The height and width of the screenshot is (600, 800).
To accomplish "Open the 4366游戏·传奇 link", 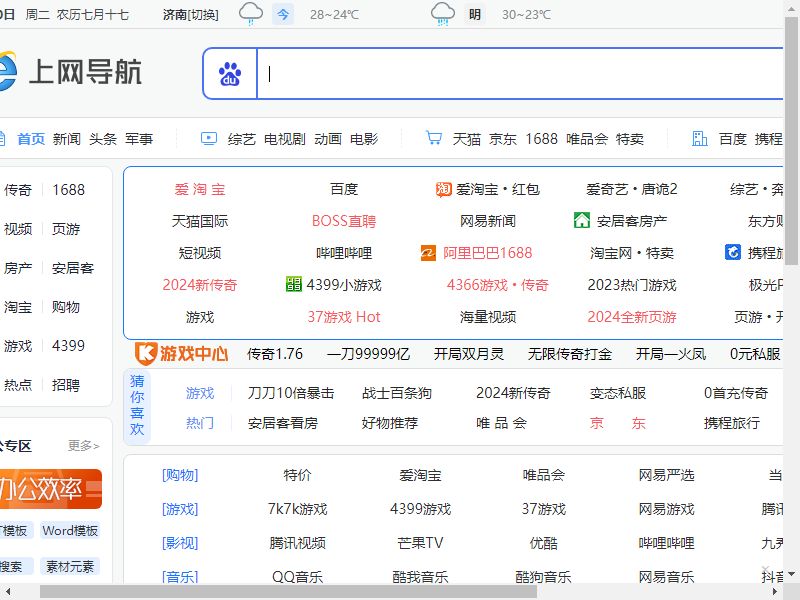I will pos(497,285).
